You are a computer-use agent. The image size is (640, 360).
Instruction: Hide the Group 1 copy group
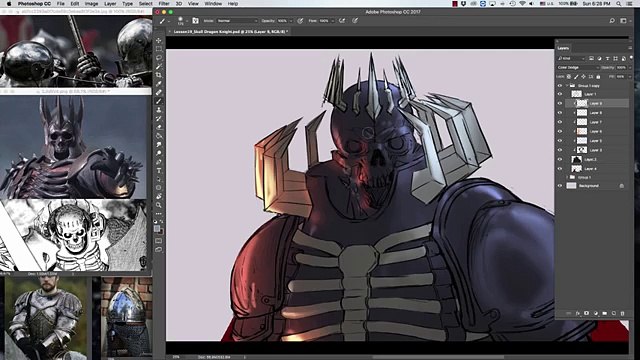click(x=560, y=85)
